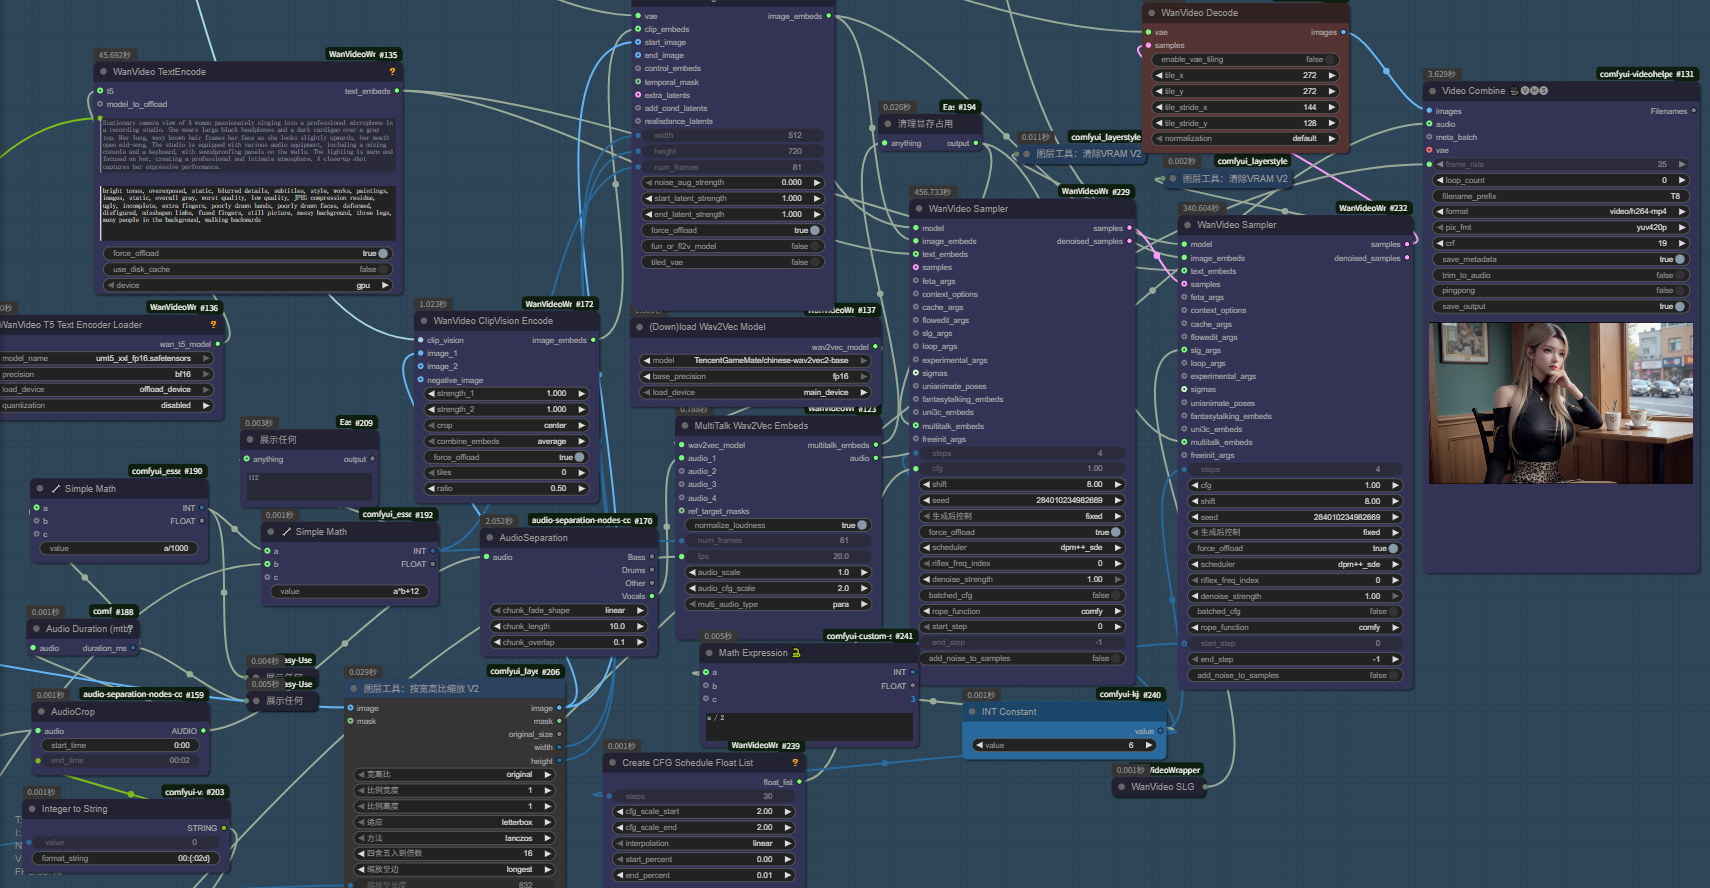Click the Math Expression 'a / 2' text box
The image size is (1710, 888).
809,725
